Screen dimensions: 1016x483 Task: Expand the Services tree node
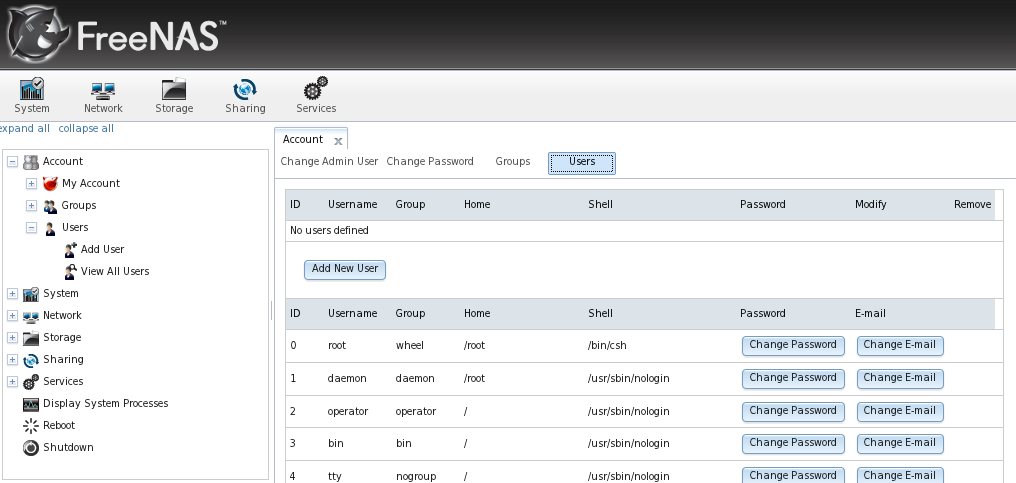(12, 382)
